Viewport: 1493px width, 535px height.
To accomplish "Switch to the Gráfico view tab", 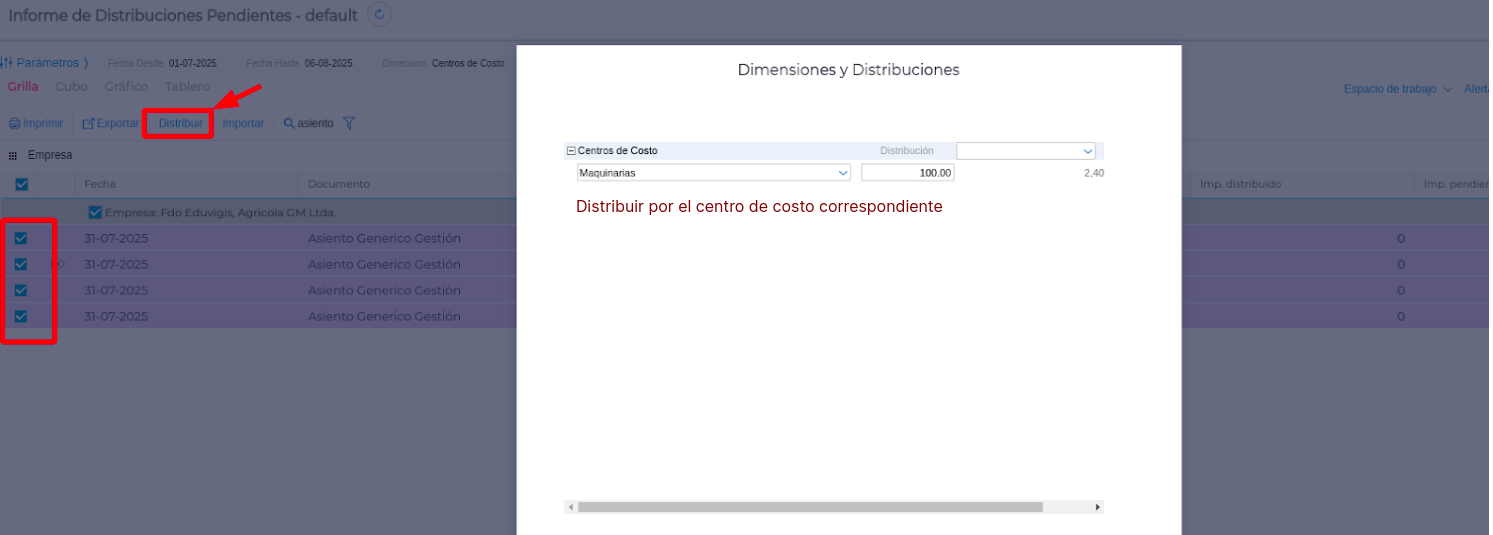I will click(x=126, y=87).
